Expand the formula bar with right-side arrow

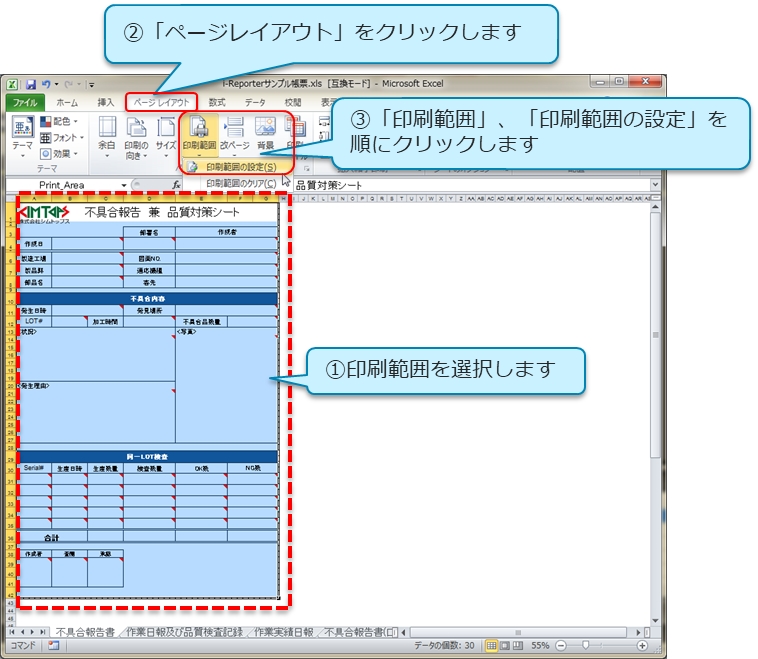tap(655, 185)
